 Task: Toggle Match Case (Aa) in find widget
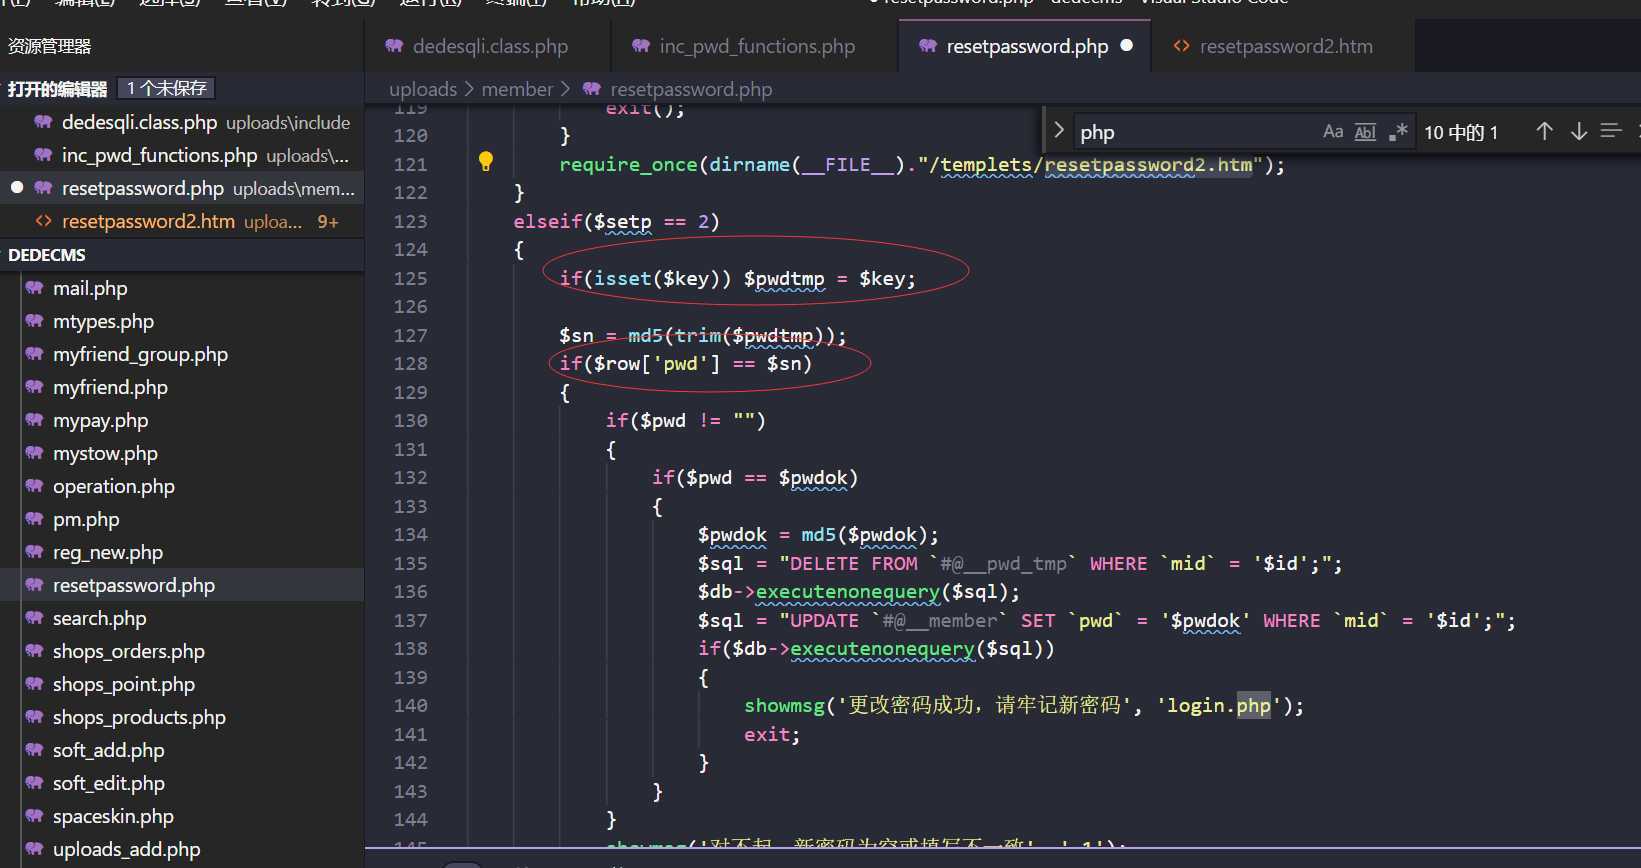[x=1333, y=131]
